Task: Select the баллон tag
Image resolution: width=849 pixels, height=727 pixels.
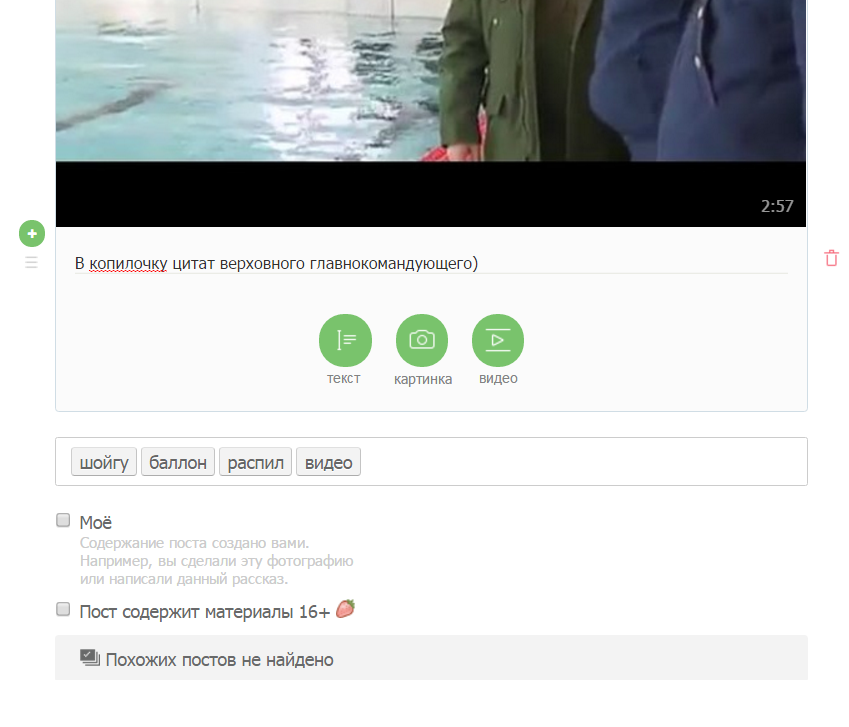Action: click(x=178, y=462)
